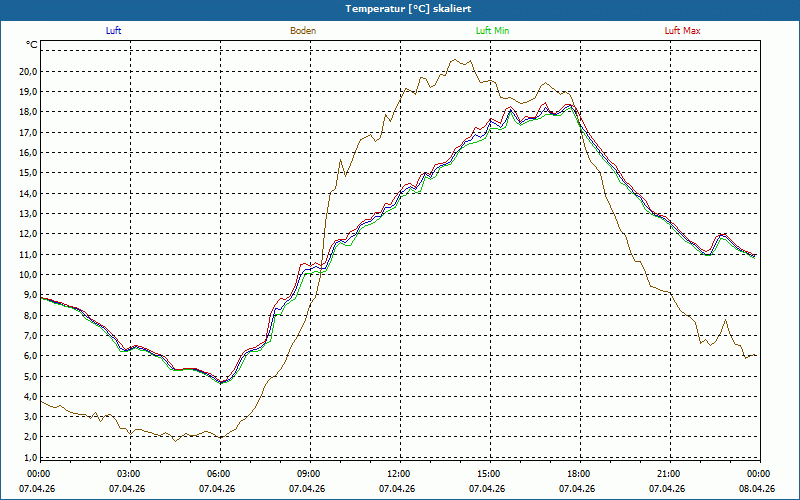
Task: Click the 7,0 y-axis value
Action: (30, 335)
